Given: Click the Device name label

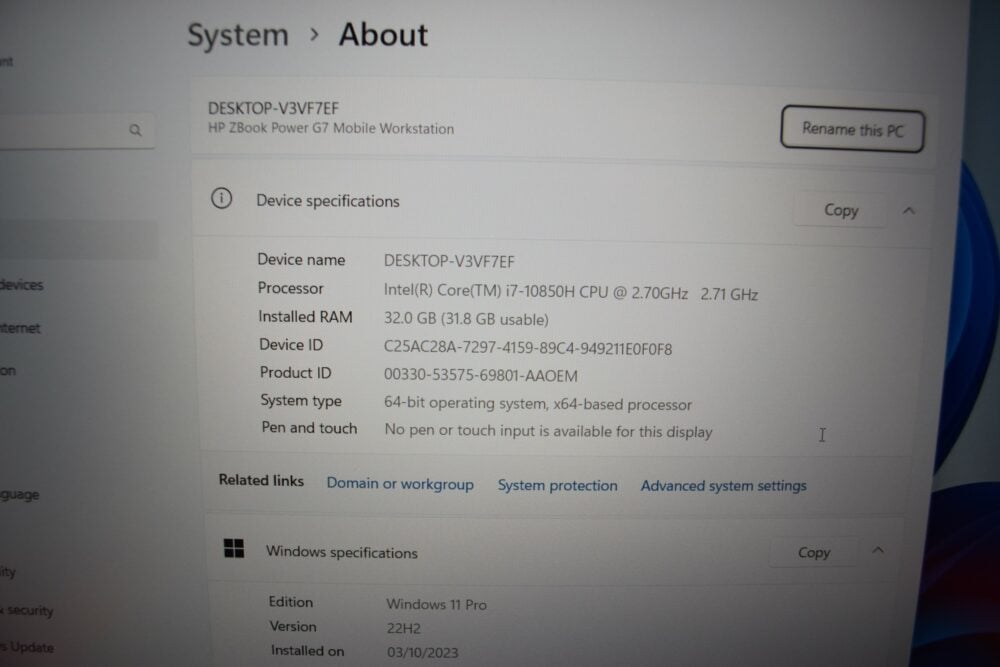Looking at the screenshot, I should (301, 260).
